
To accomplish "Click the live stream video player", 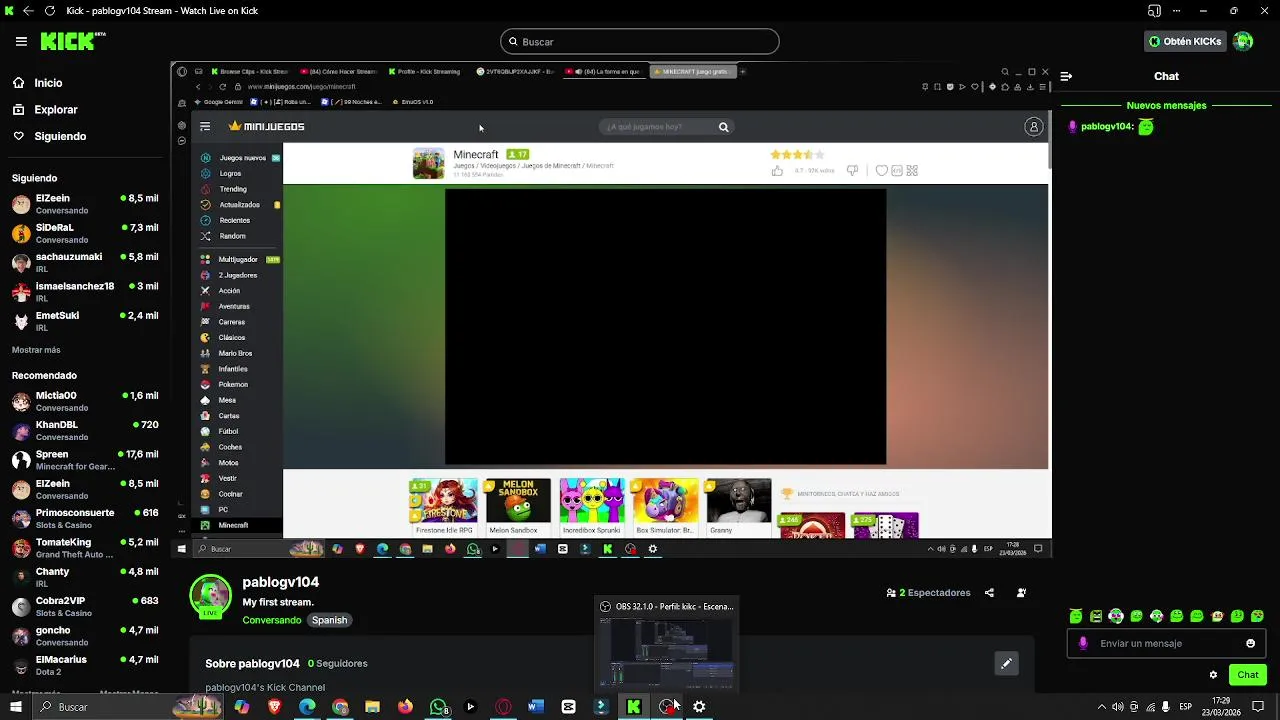I will [611, 309].
